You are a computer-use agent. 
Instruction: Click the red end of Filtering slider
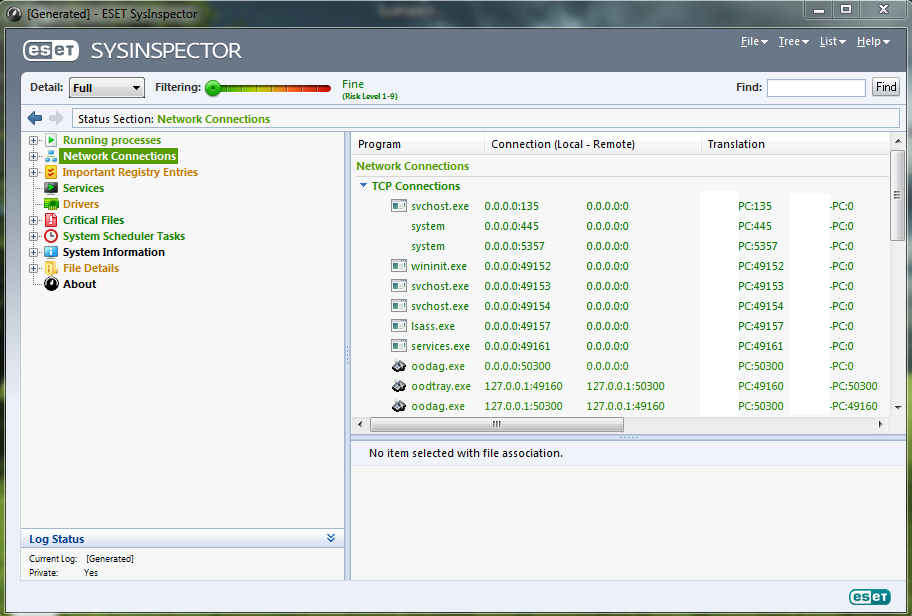coord(325,88)
